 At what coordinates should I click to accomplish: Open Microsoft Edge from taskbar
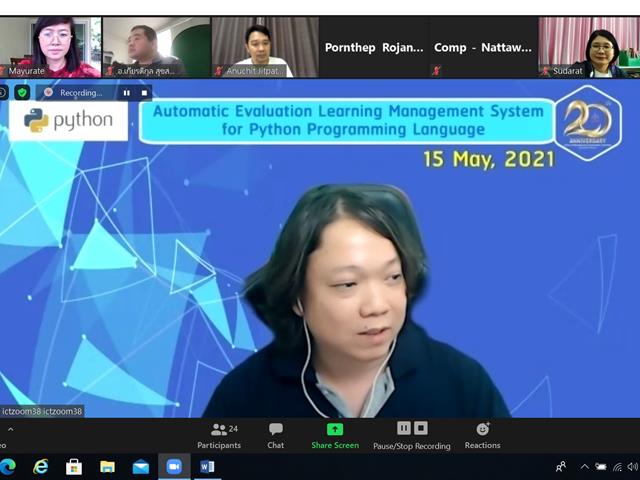pos(8,466)
